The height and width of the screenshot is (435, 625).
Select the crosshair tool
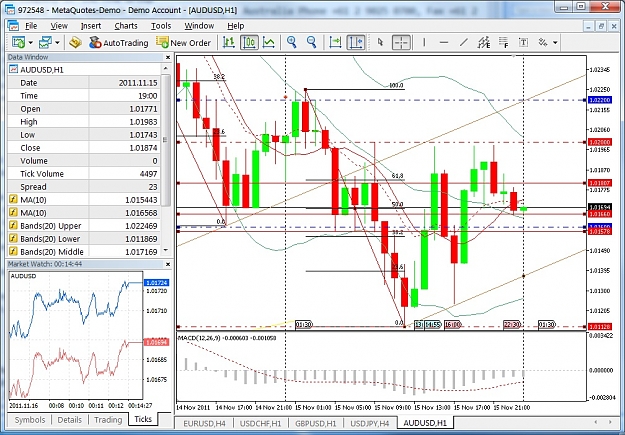(401, 42)
